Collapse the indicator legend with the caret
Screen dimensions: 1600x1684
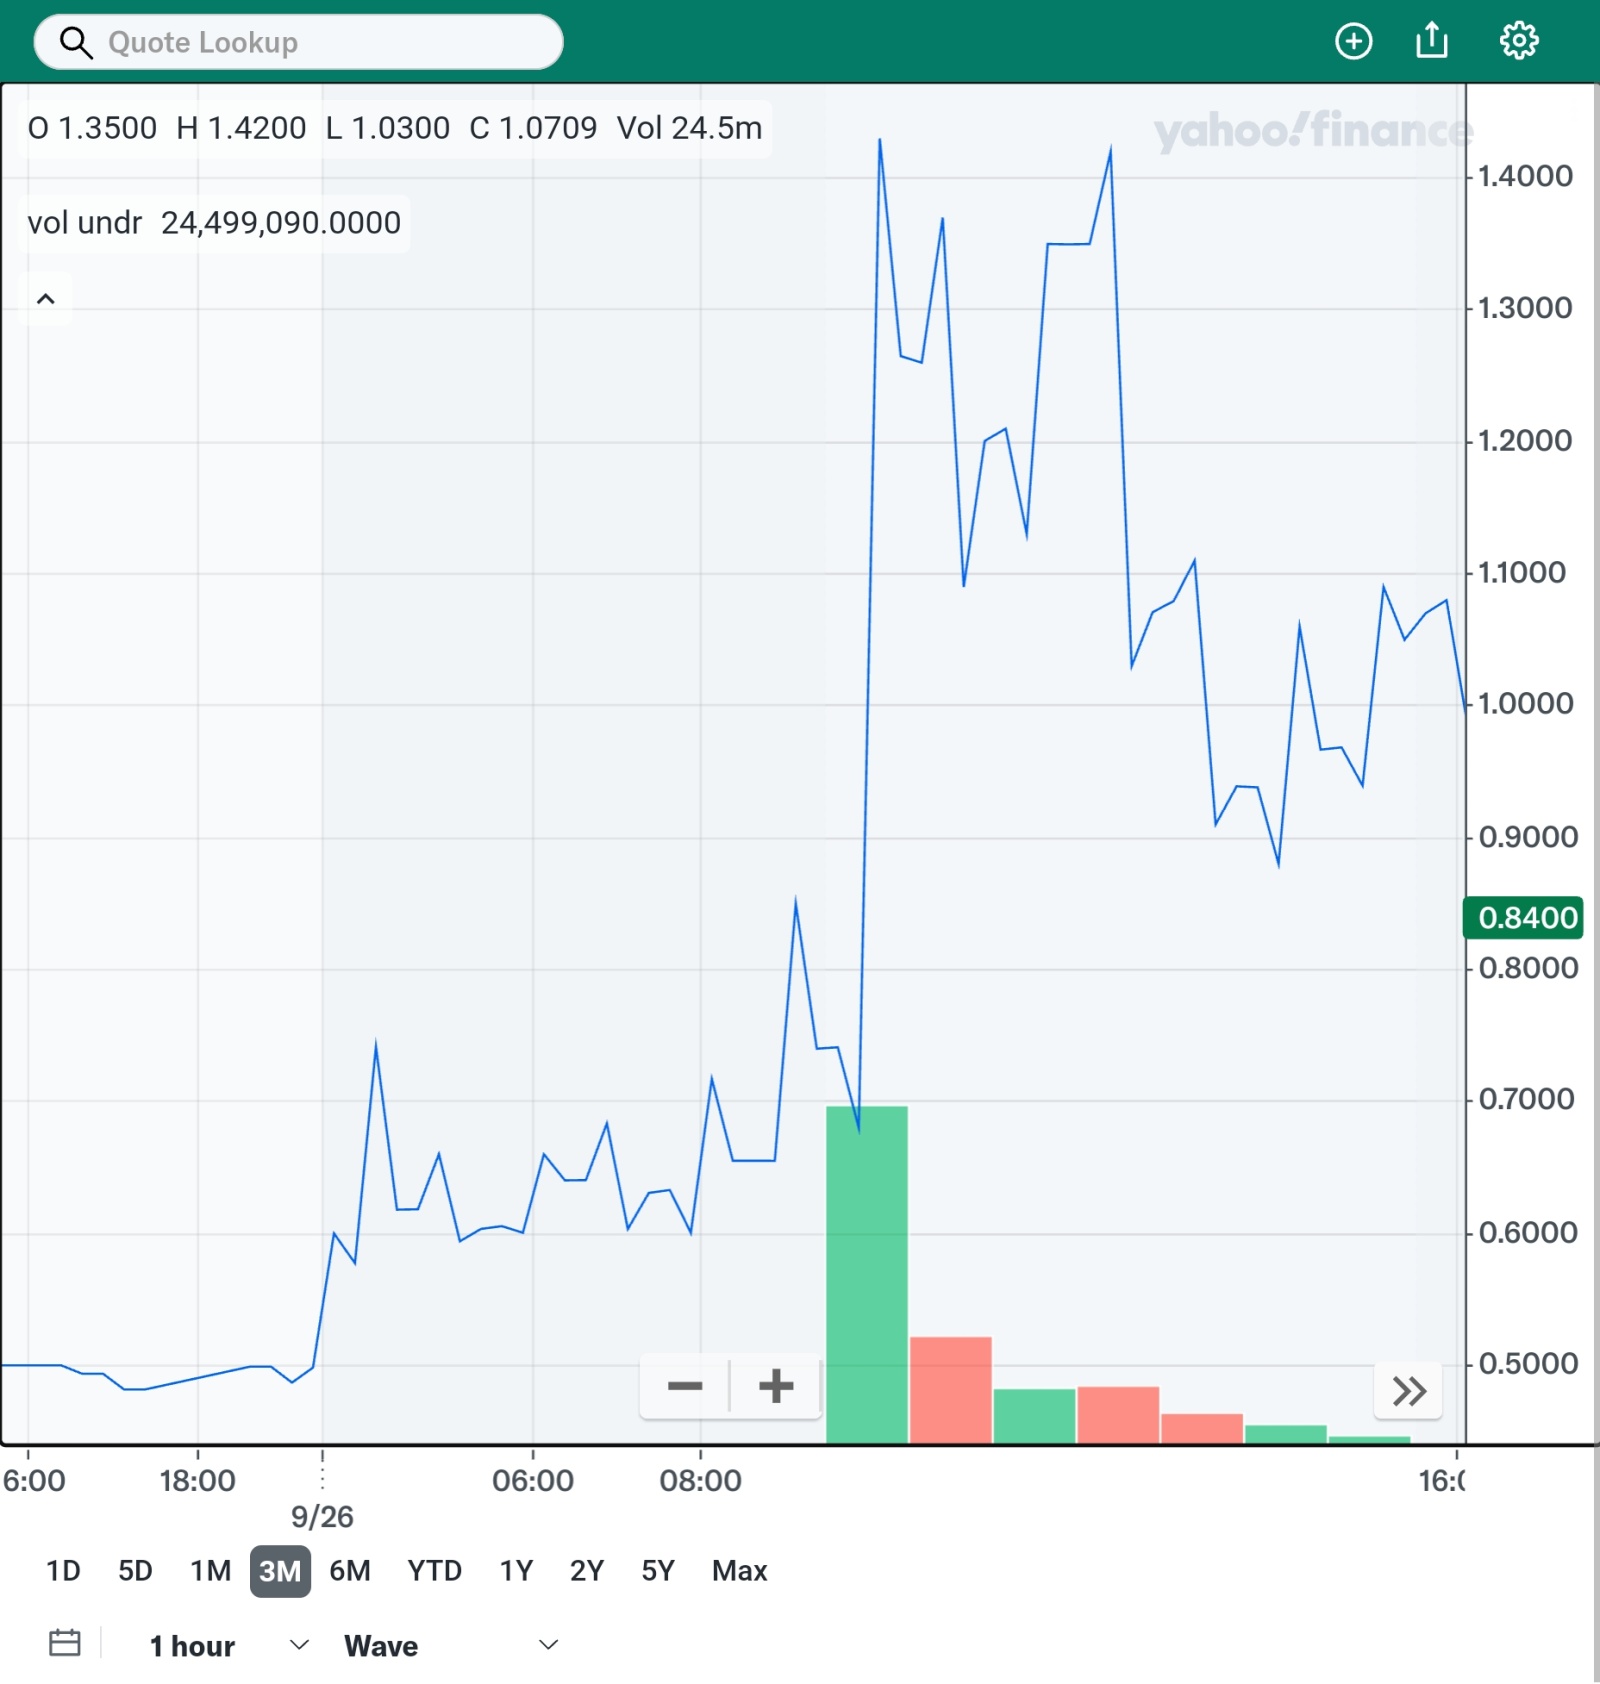point(46,299)
